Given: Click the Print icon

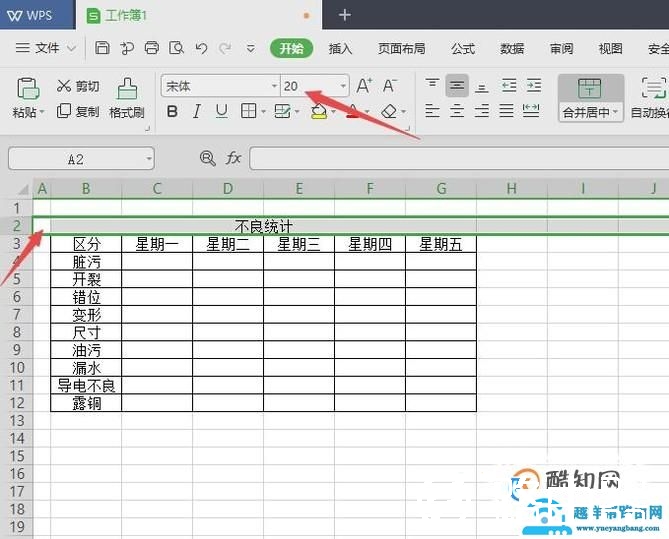Looking at the screenshot, I should point(151,48).
